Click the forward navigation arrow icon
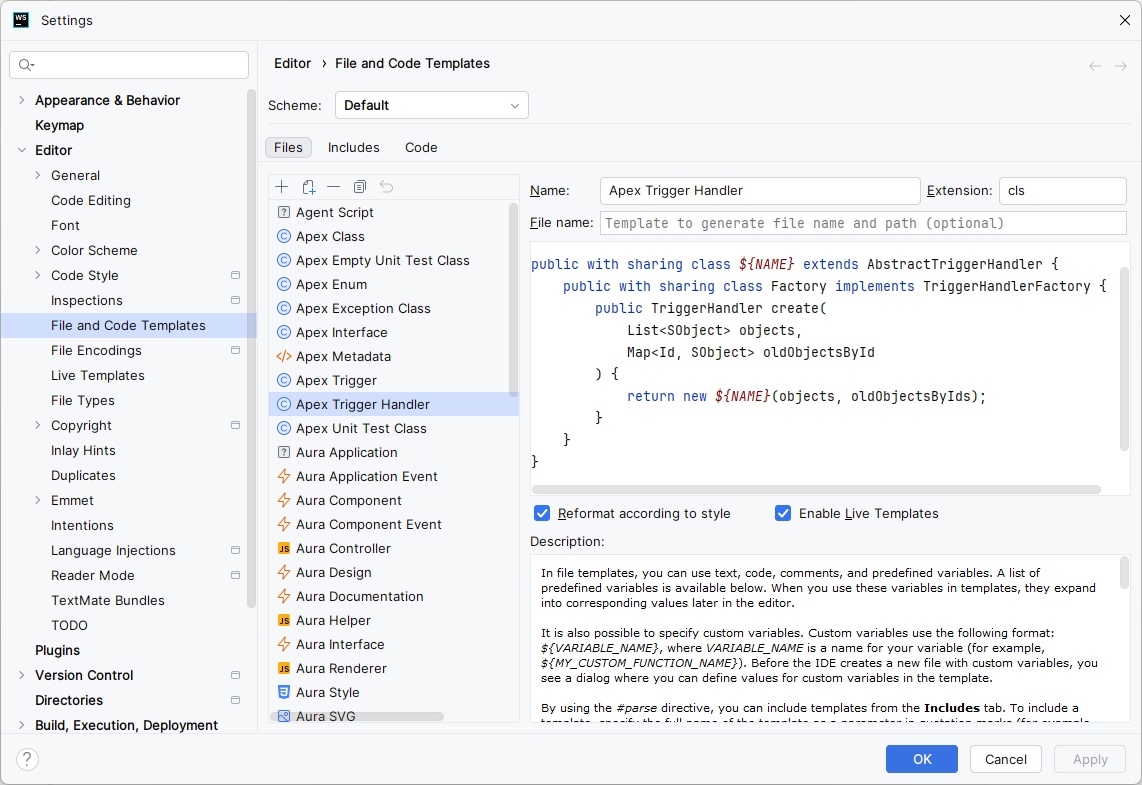This screenshot has width=1142, height=785. tap(1121, 66)
